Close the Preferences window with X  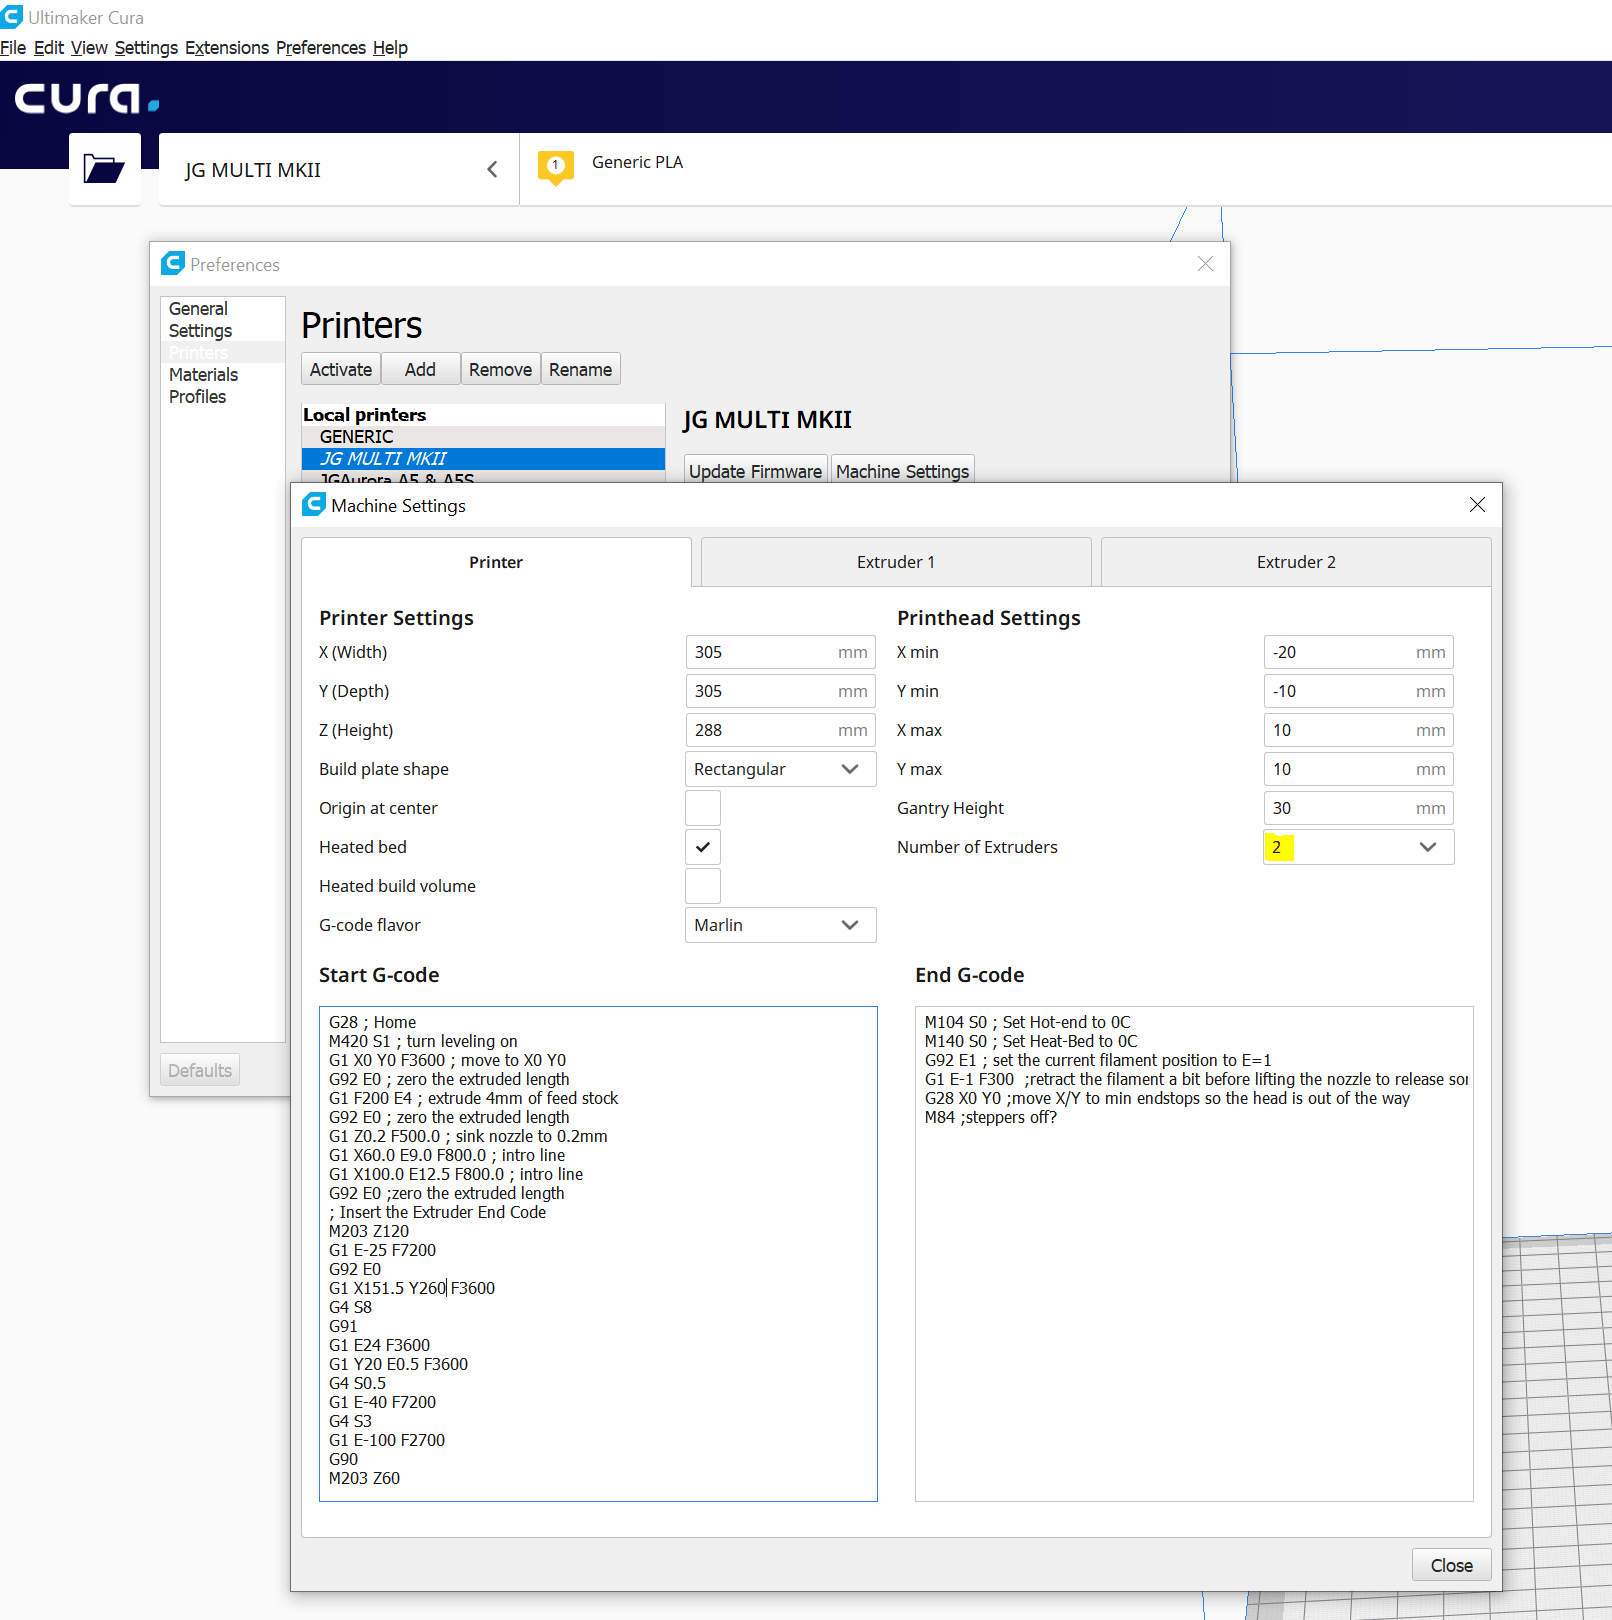coord(1205,264)
